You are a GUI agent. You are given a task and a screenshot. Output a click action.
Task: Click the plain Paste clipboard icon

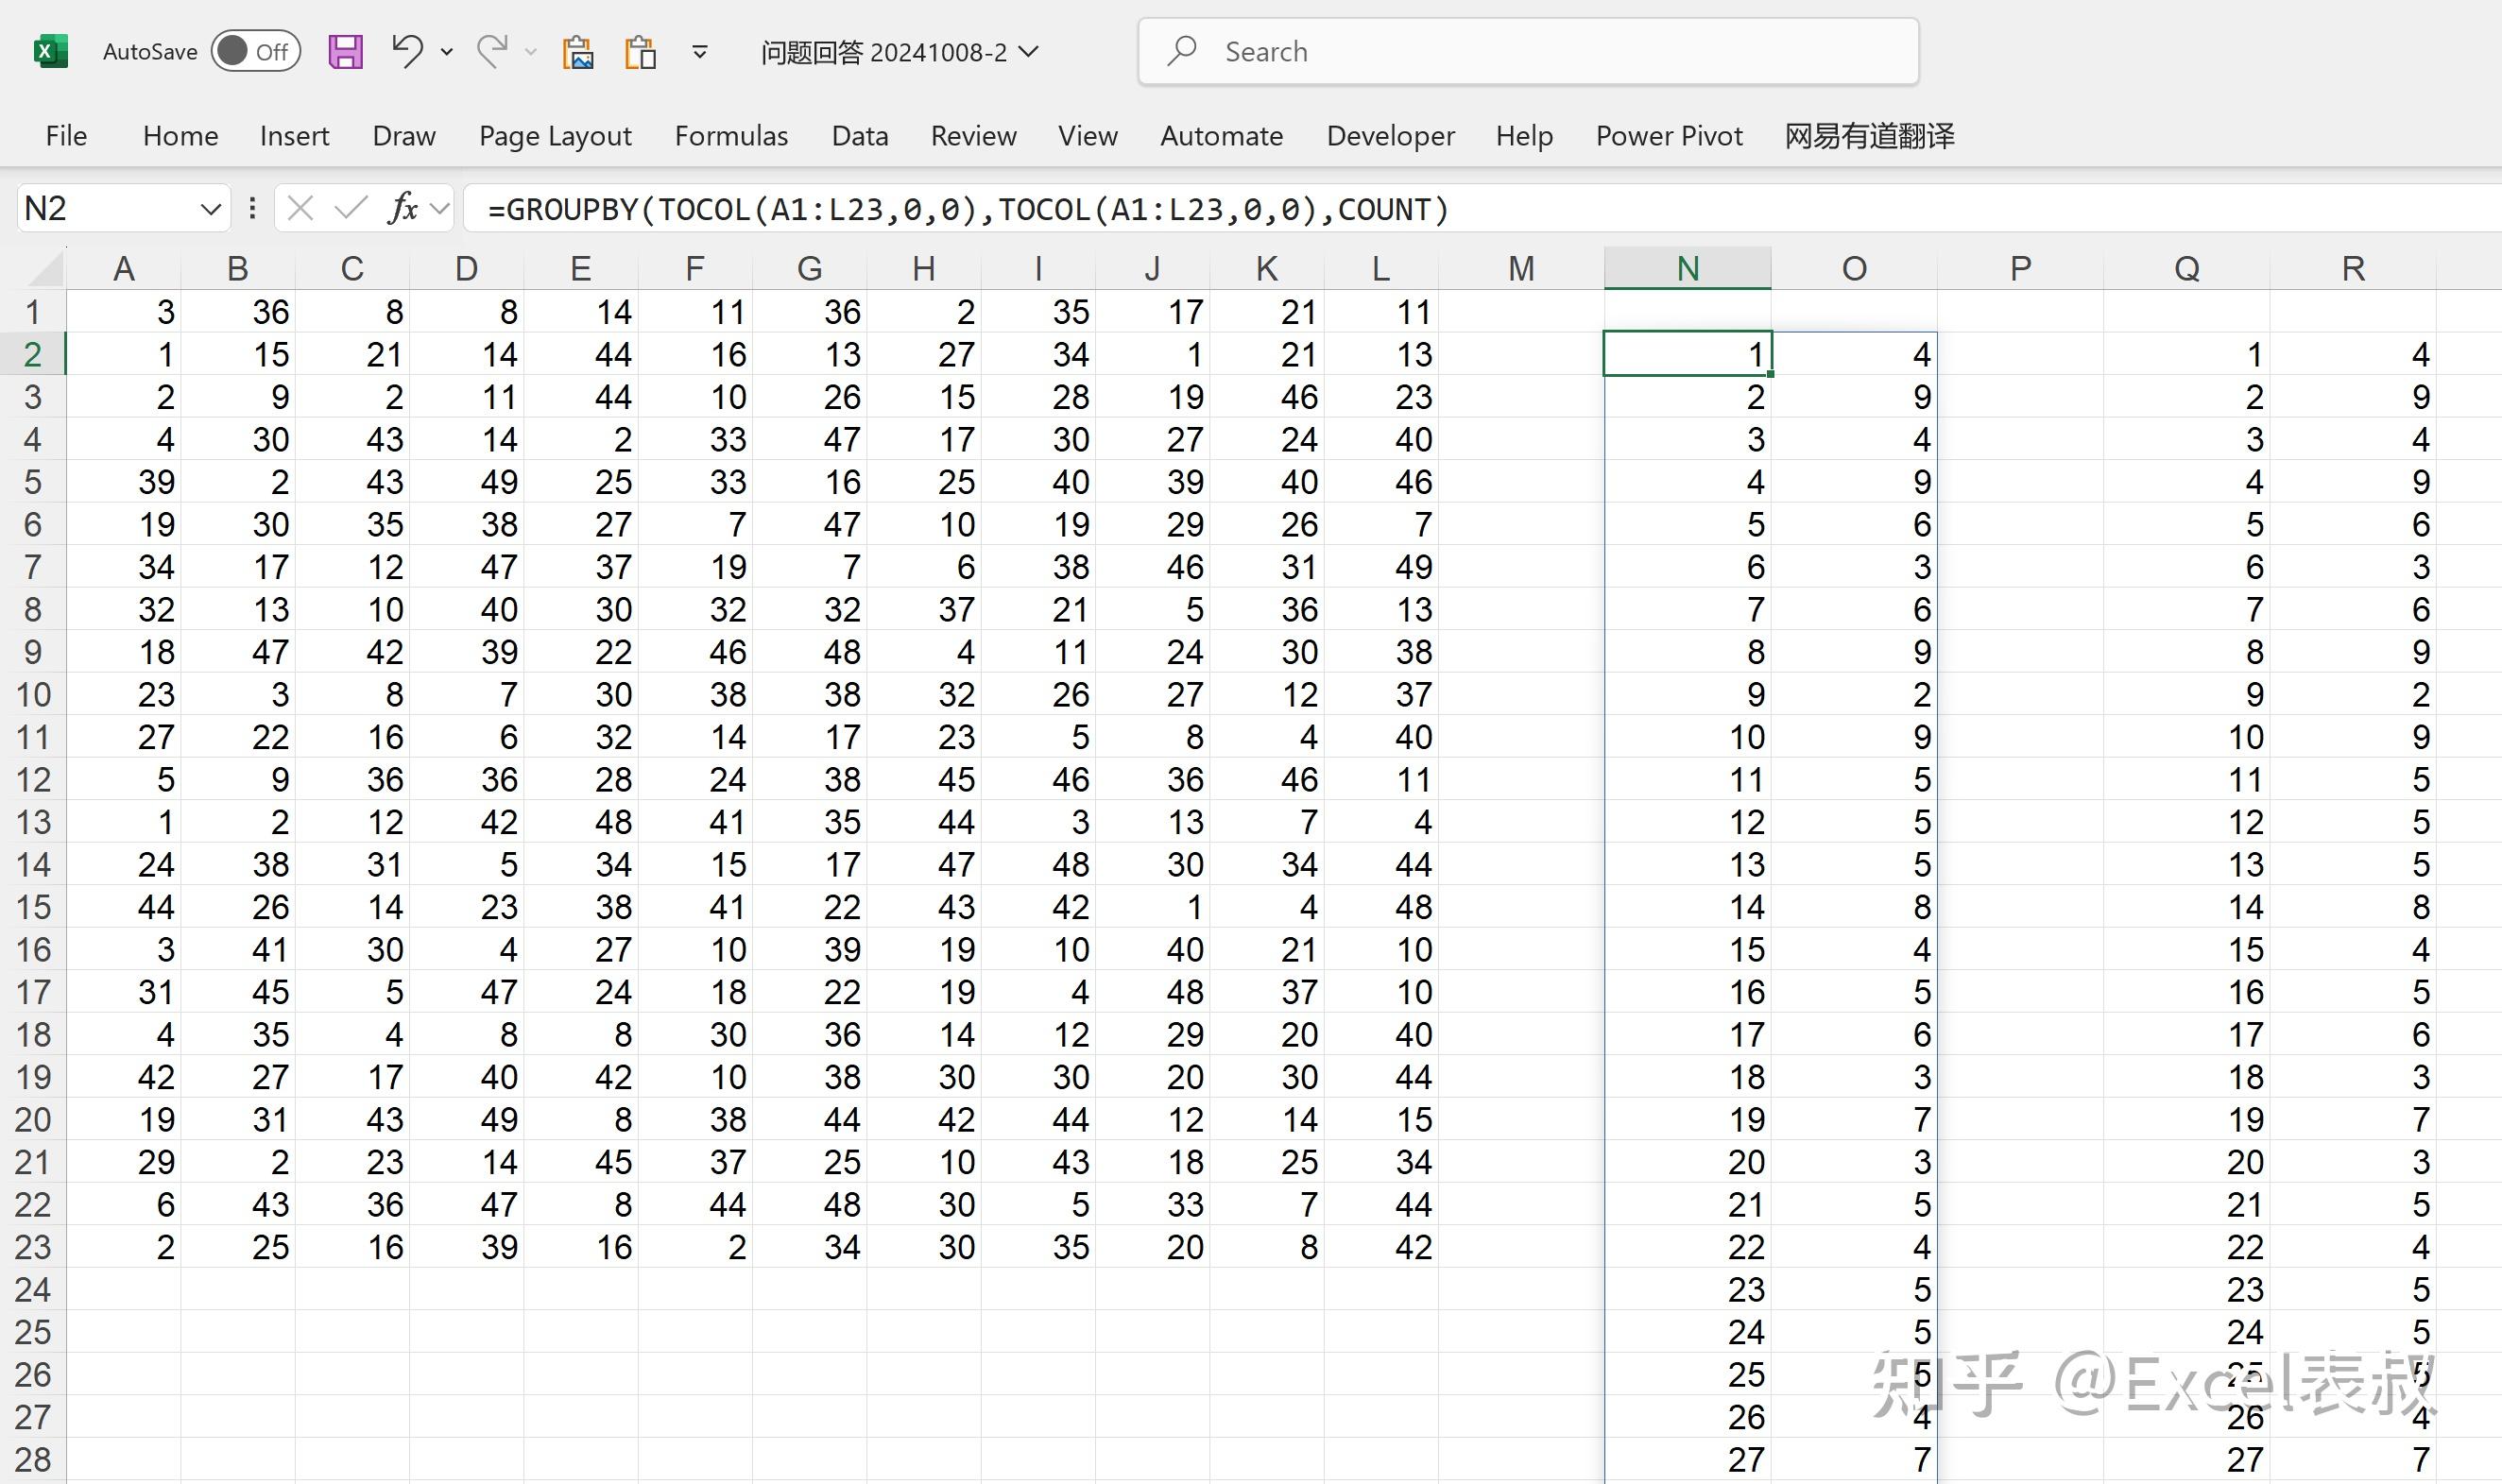[x=640, y=52]
